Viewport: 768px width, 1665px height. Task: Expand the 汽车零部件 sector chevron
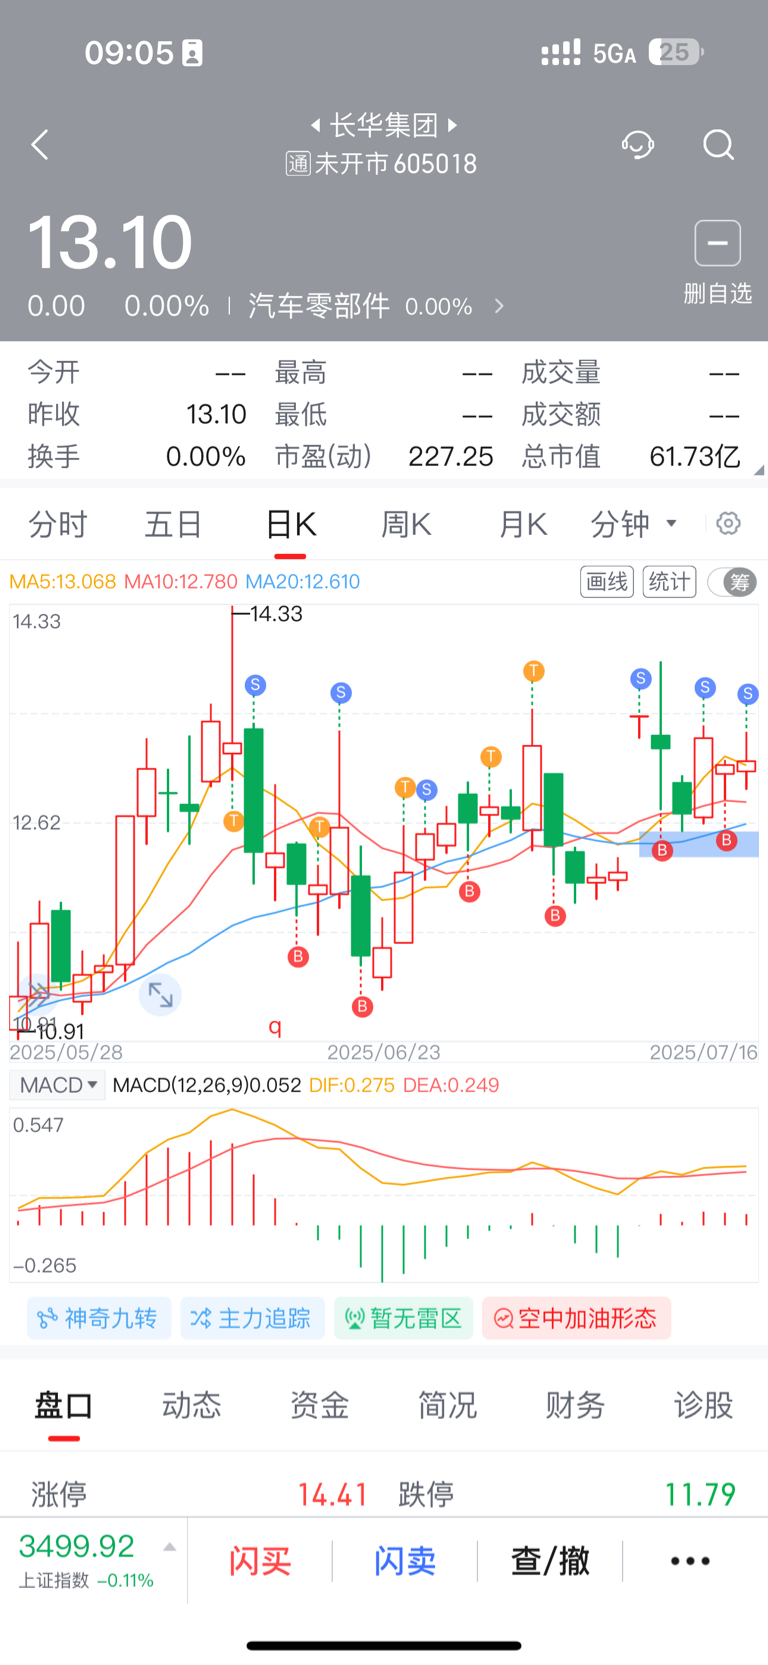click(x=499, y=306)
